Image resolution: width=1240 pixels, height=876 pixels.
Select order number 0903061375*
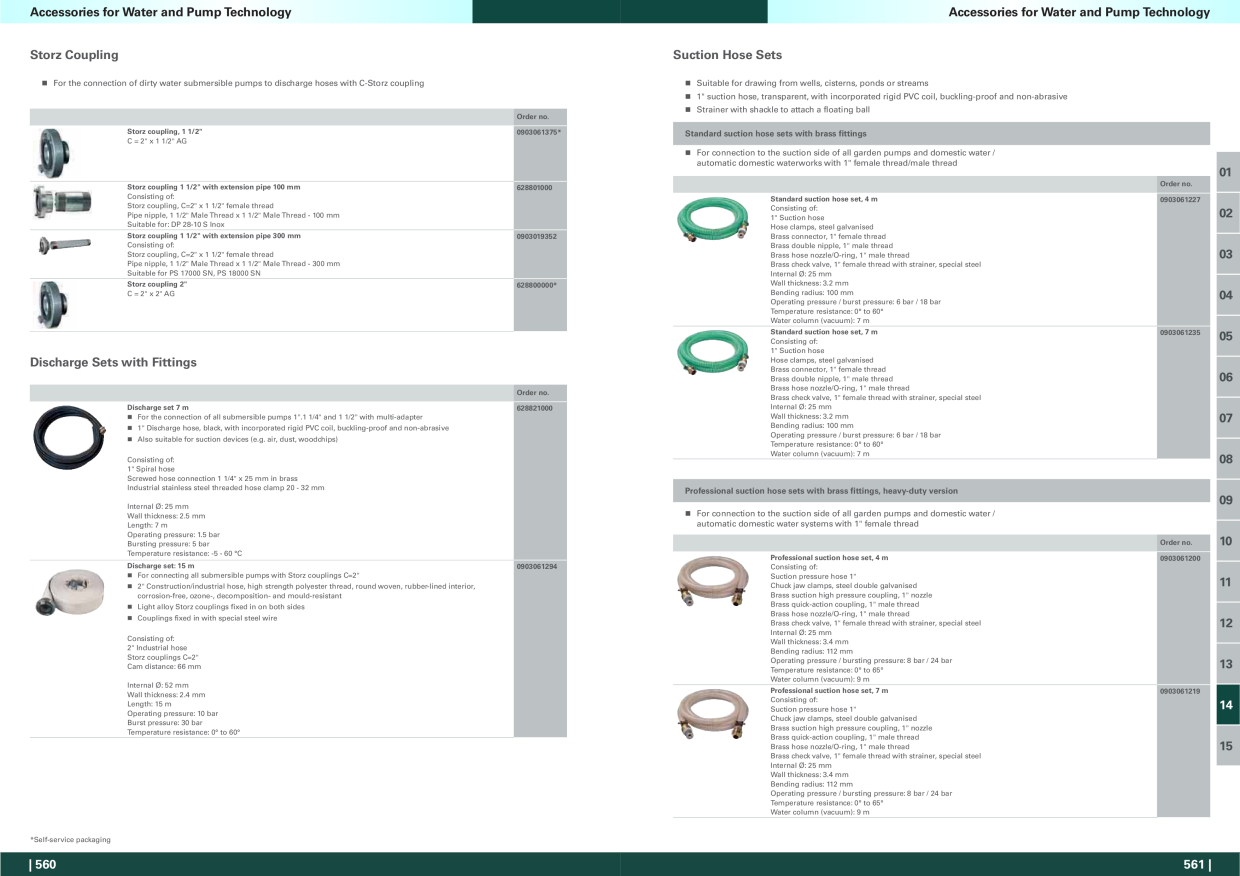coord(539,132)
